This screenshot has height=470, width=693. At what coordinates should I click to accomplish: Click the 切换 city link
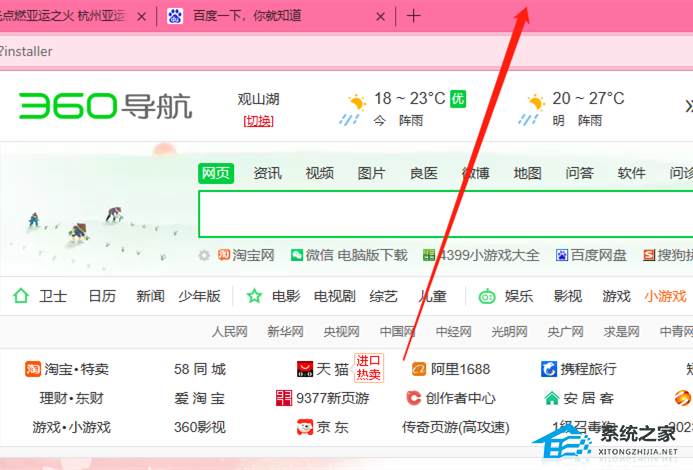click(259, 121)
